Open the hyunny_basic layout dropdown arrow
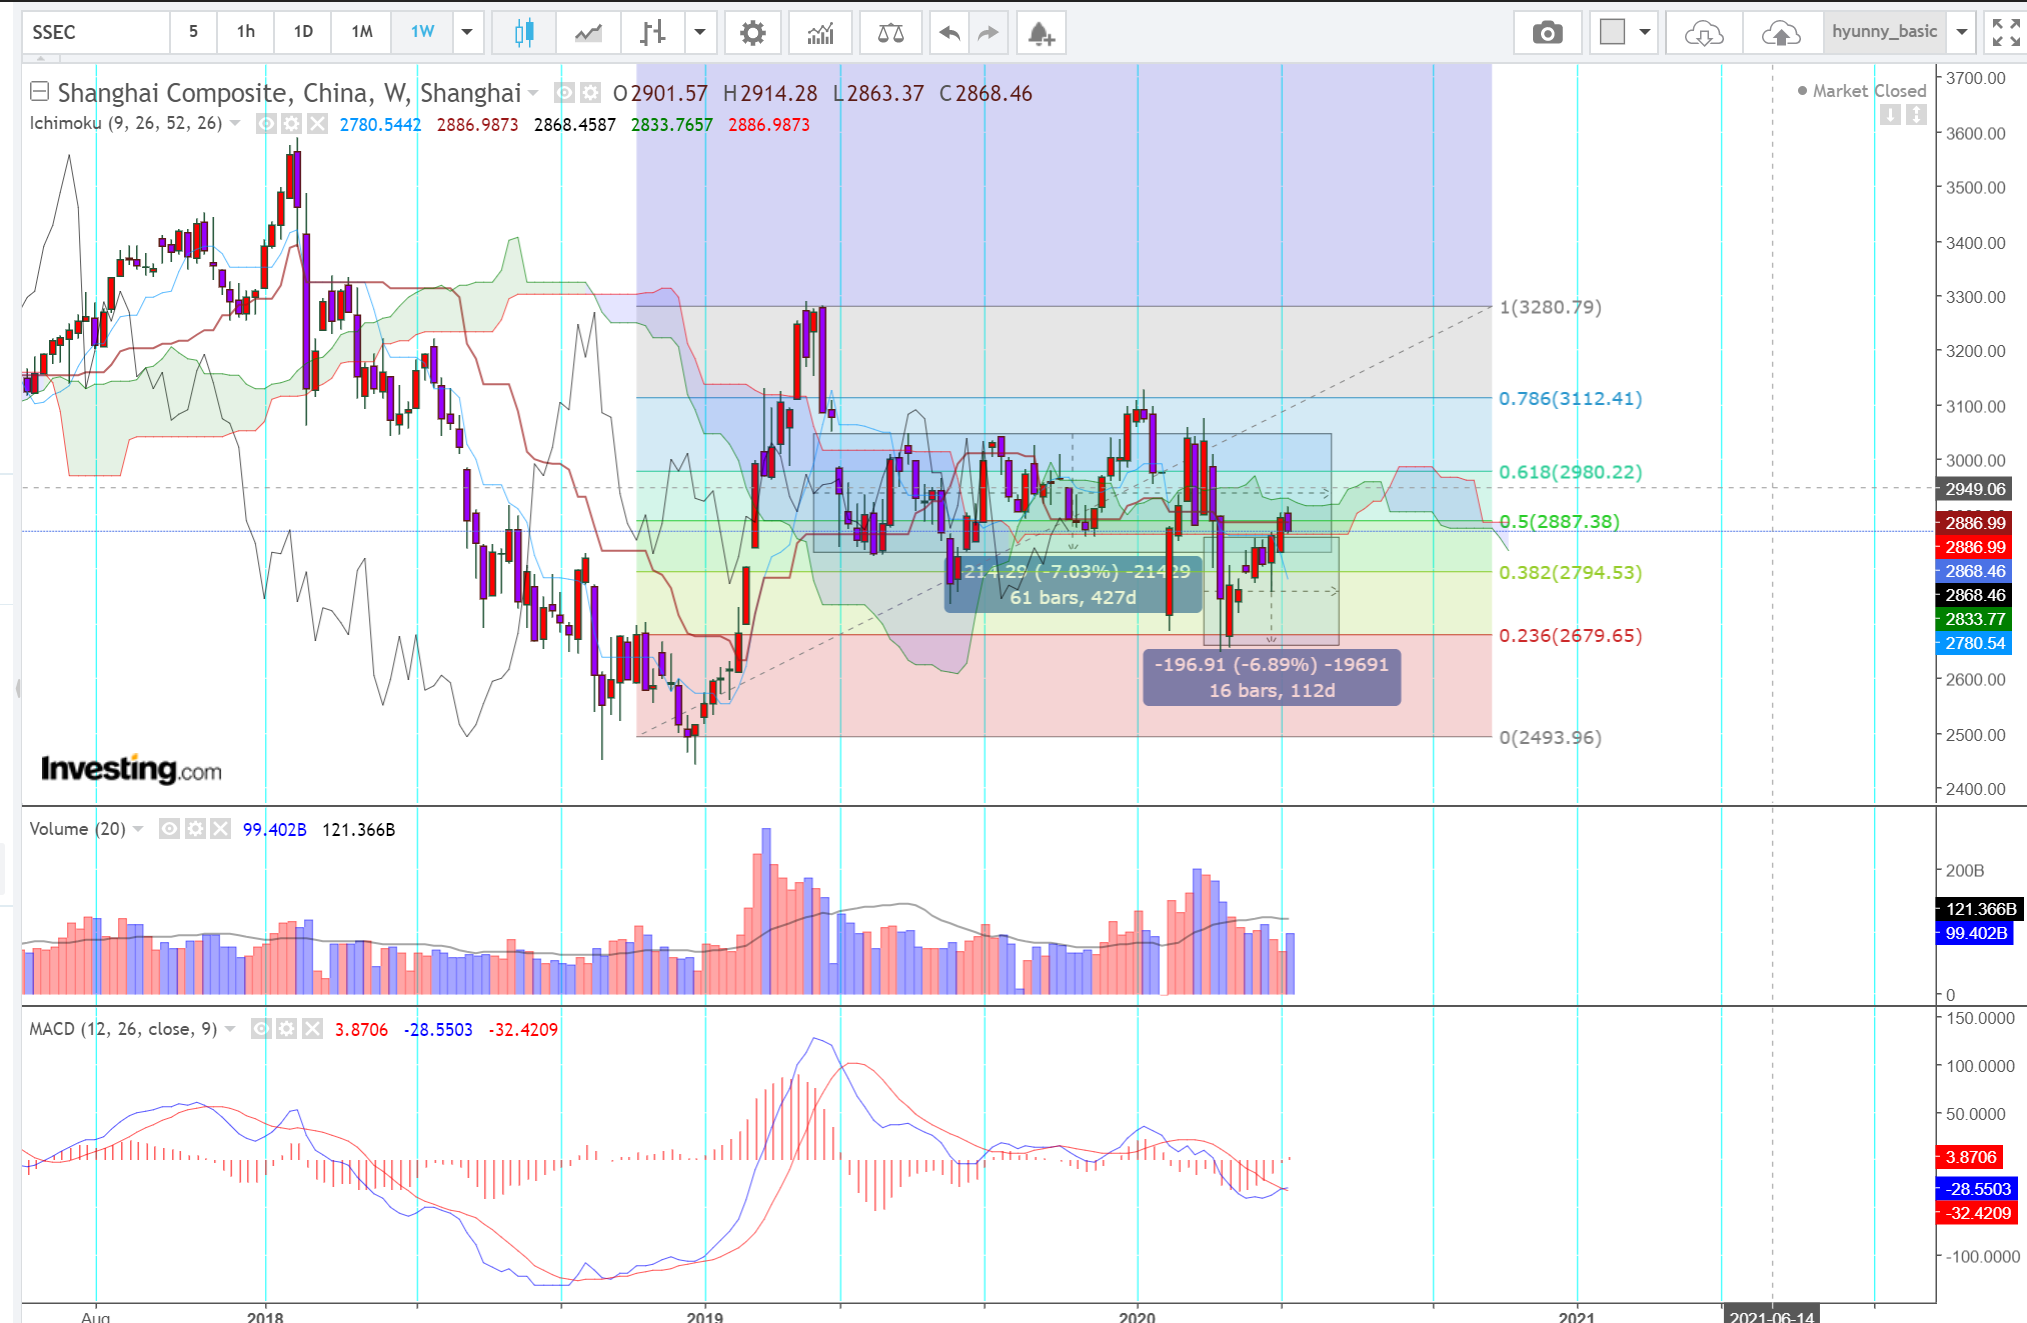The height and width of the screenshot is (1323, 2027). click(1962, 32)
